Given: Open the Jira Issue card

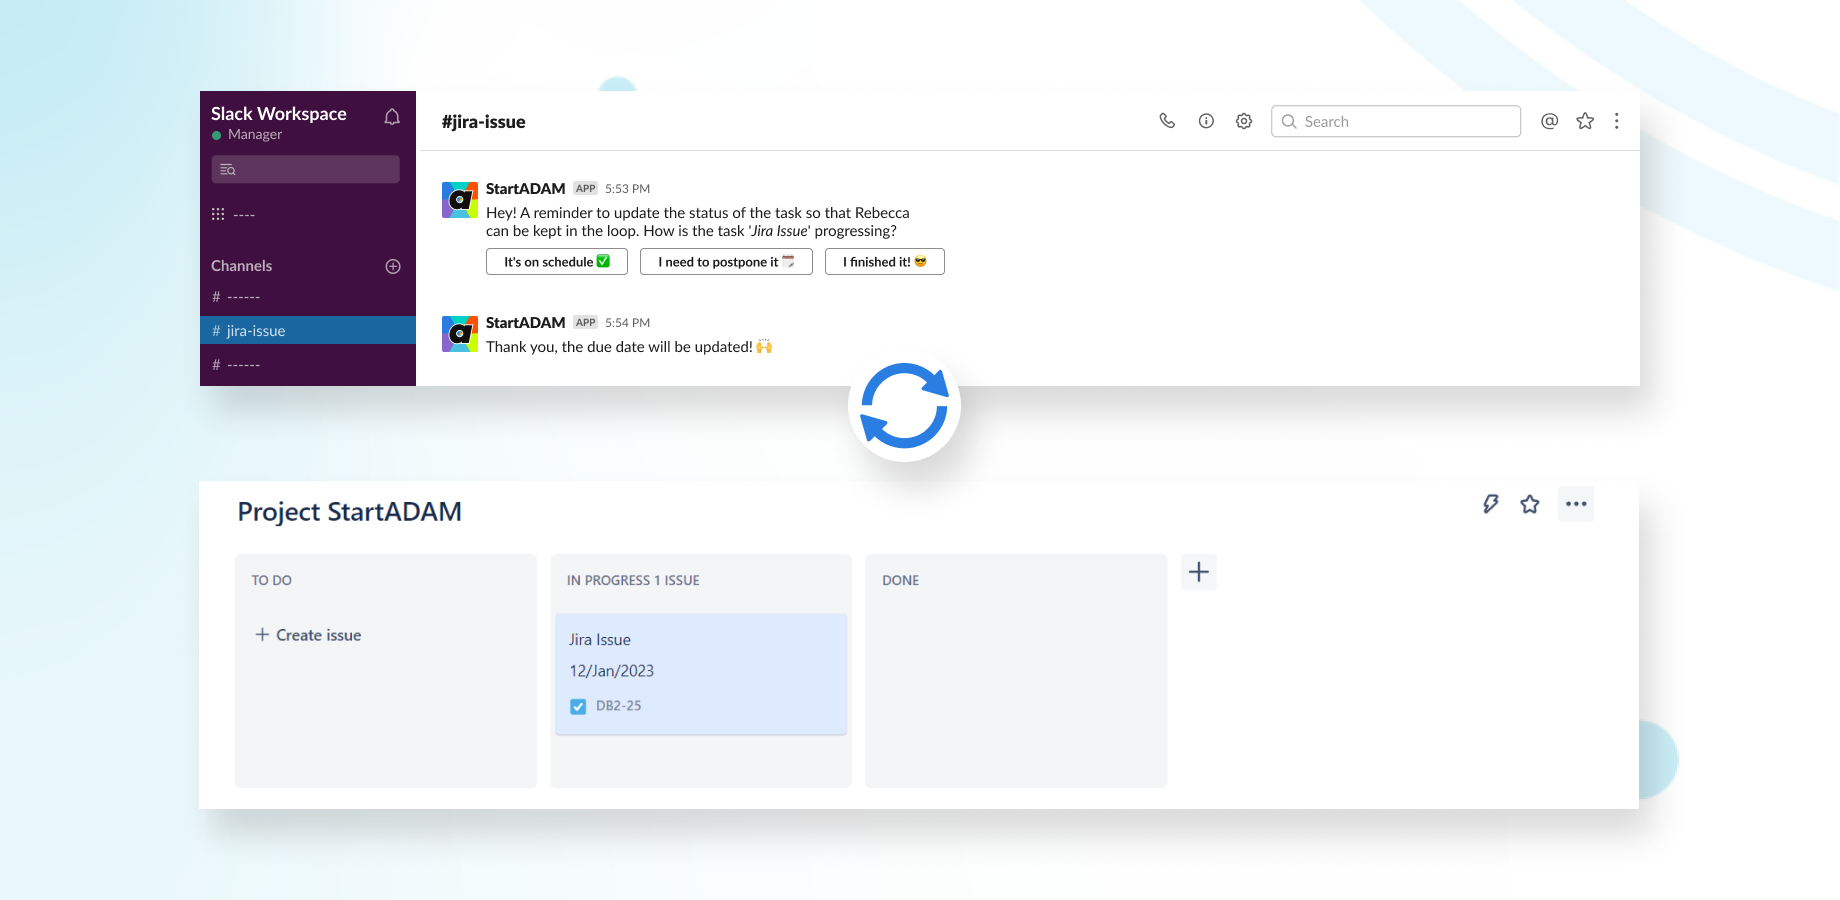Looking at the screenshot, I should pyautogui.click(x=701, y=674).
